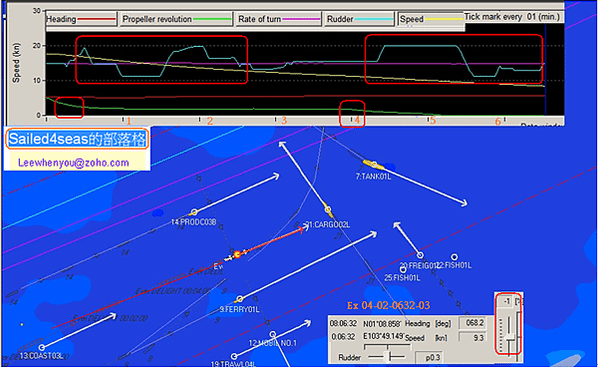Click the 20:FREIG01L target circle

420,256
